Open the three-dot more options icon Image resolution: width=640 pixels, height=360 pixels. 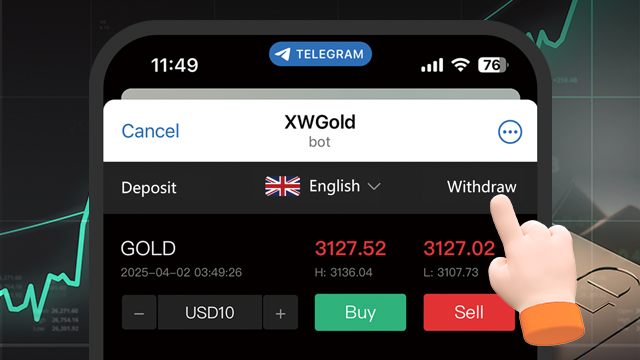pos(510,132)
